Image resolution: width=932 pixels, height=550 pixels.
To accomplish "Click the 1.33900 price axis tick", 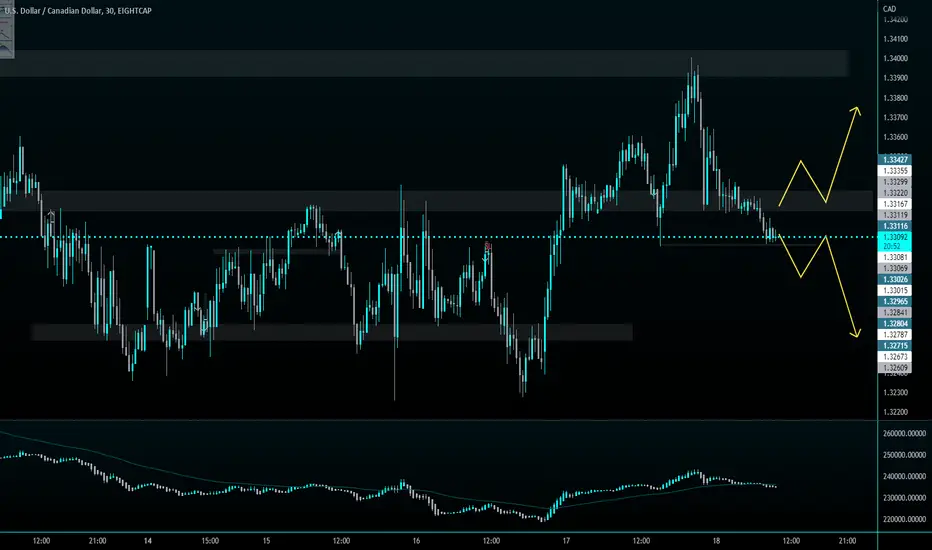I will pyautogui.click(x=895, y=78).
